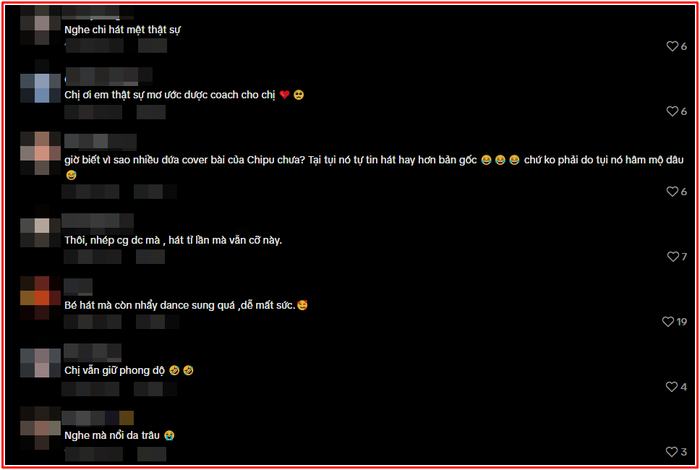Like the comment 'Chị vẫn giữ phong độ'
Screen dimensions: 700x470
tap(671, 387)
